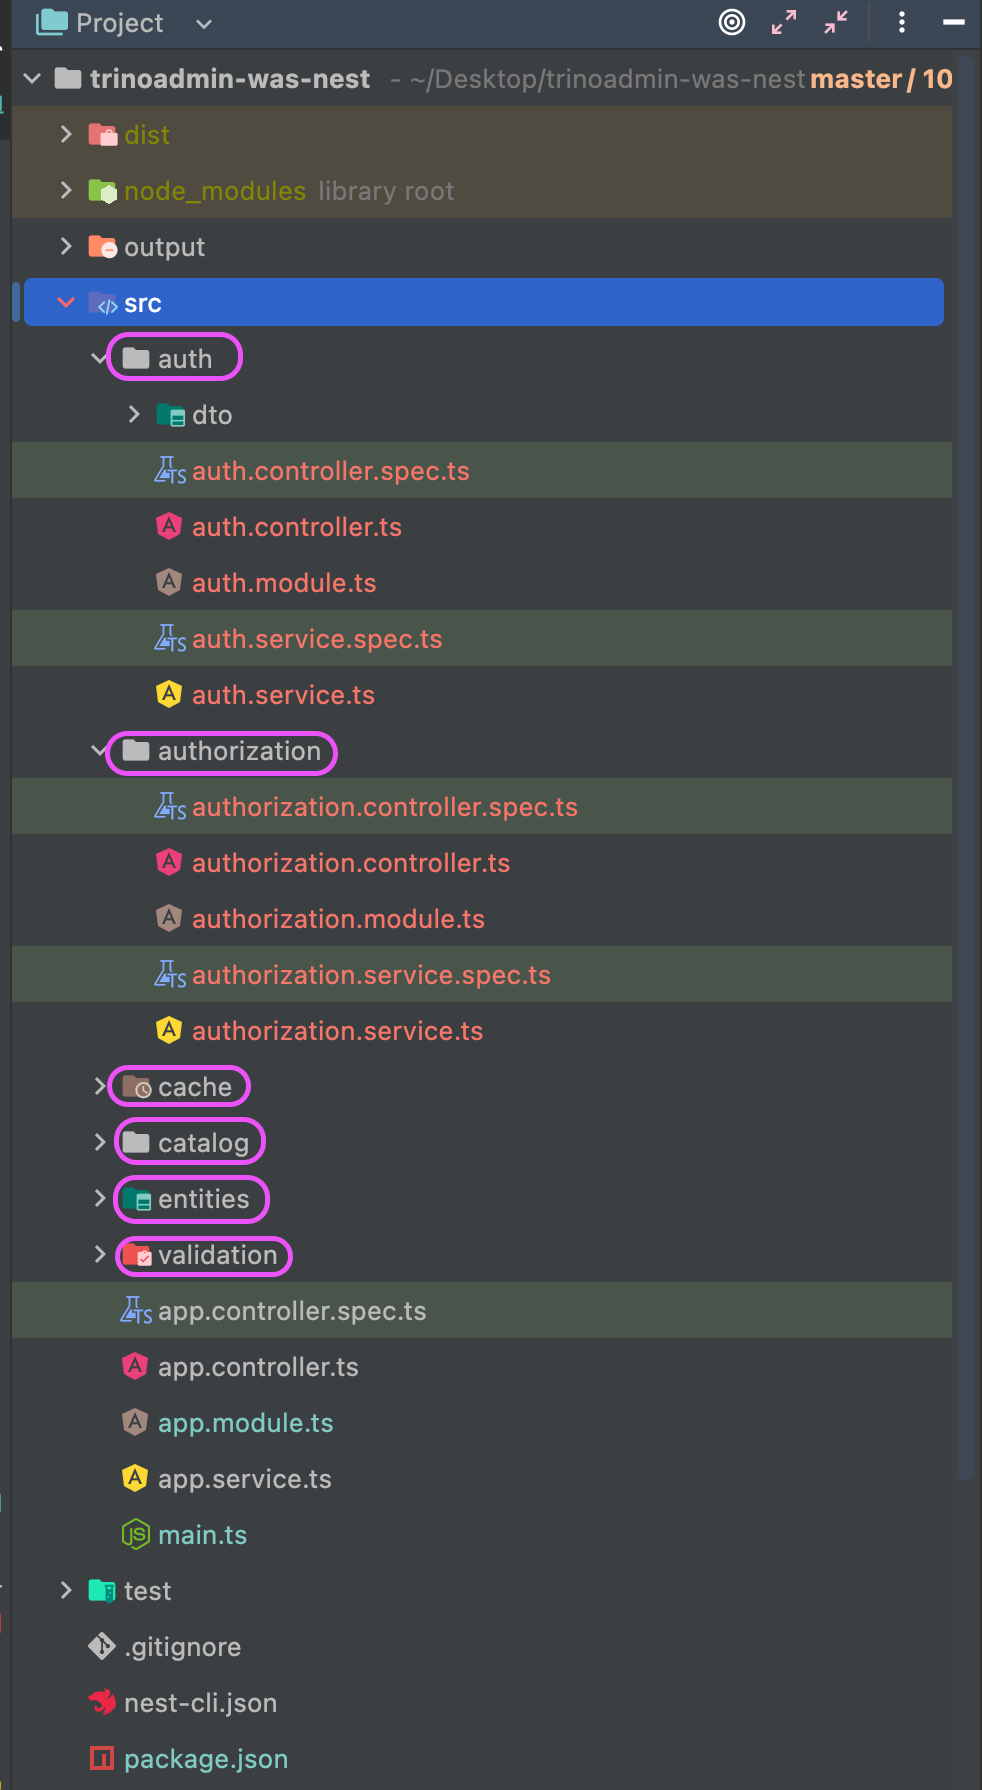This screenshot has height=1790, width=982.
Task: Click the test folder icon
Action: pyautogui.click(x=103, y=1590)
